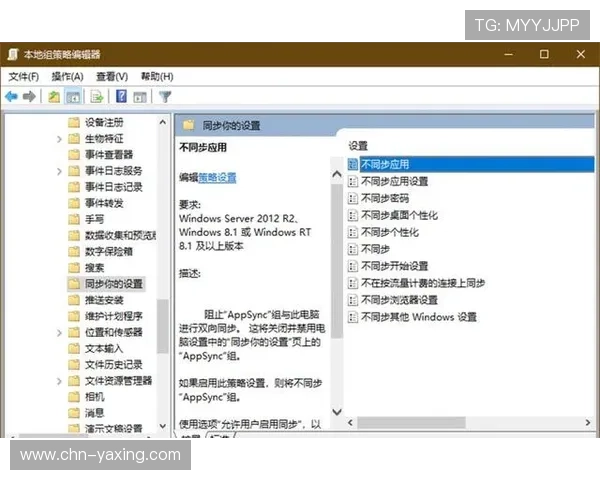Click the settings list horizontal scrollbar thumb
Viewport: 600px width, 480px height.
pos(411,423)
